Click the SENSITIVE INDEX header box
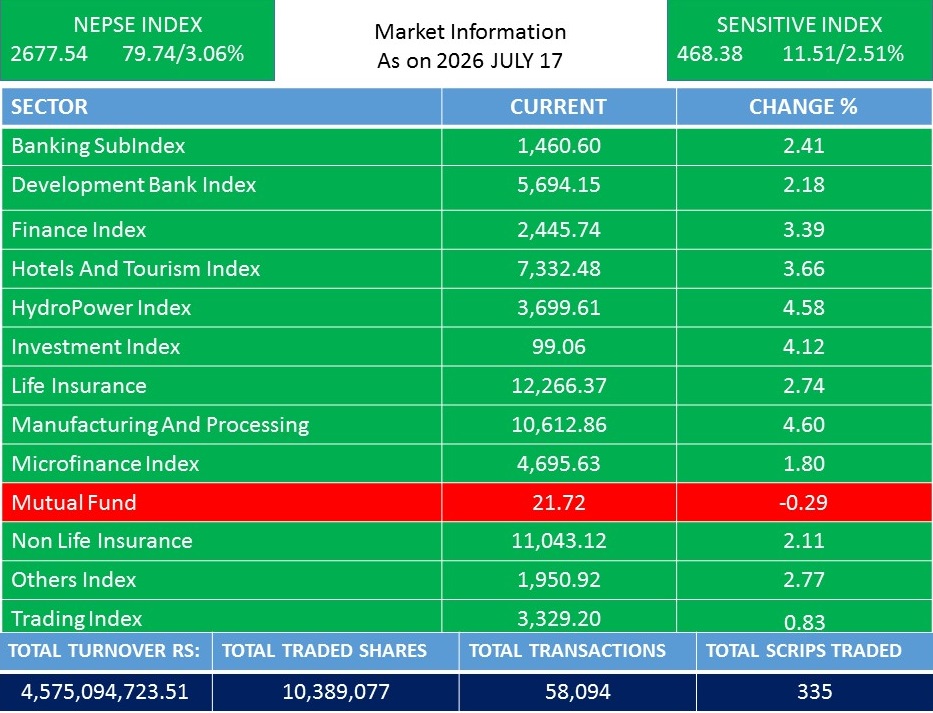The height and width of the screenshot is (713, 933). [x=800, y=40]
